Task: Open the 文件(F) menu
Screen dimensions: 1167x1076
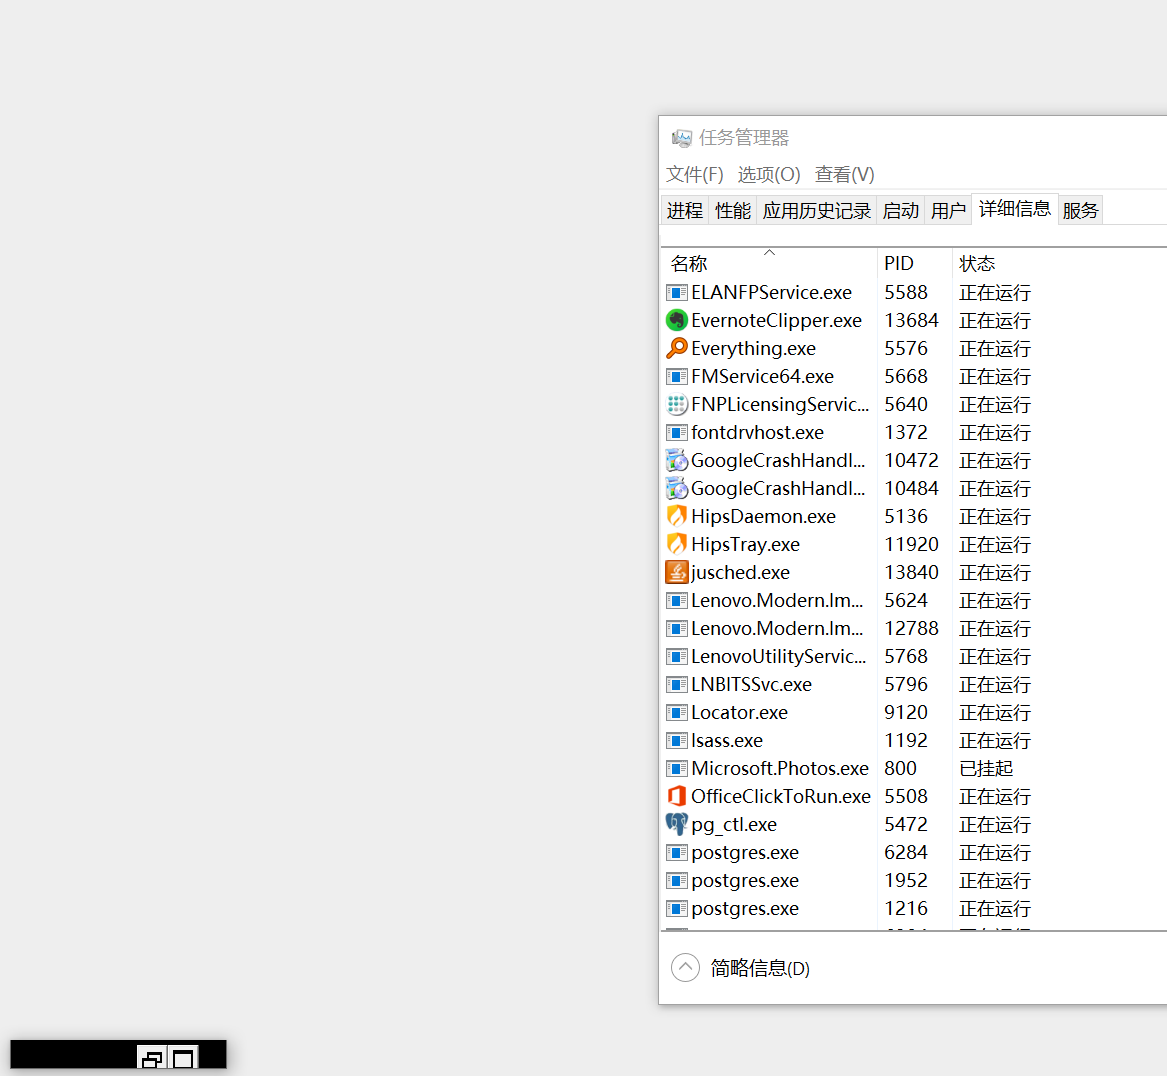Action: [694, 174]
